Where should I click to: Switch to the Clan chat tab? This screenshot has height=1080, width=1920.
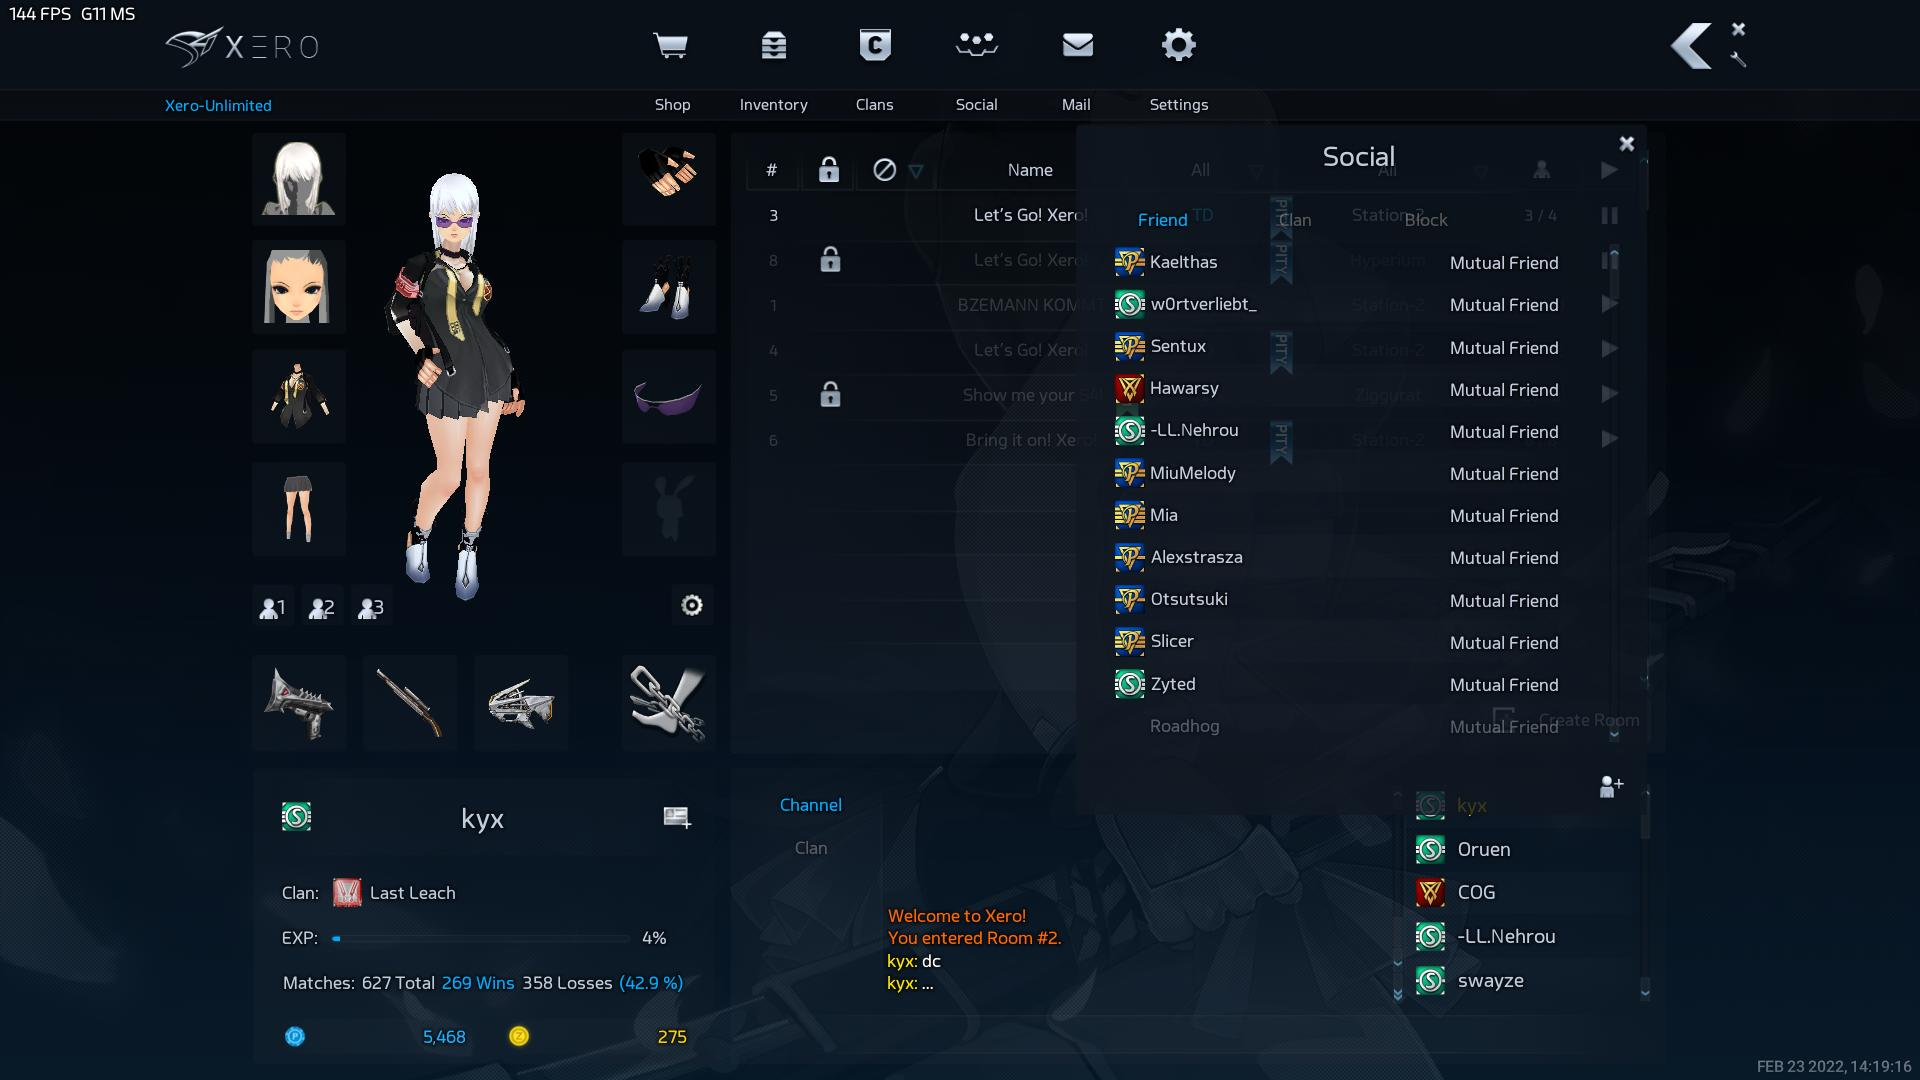click(810, 848)
